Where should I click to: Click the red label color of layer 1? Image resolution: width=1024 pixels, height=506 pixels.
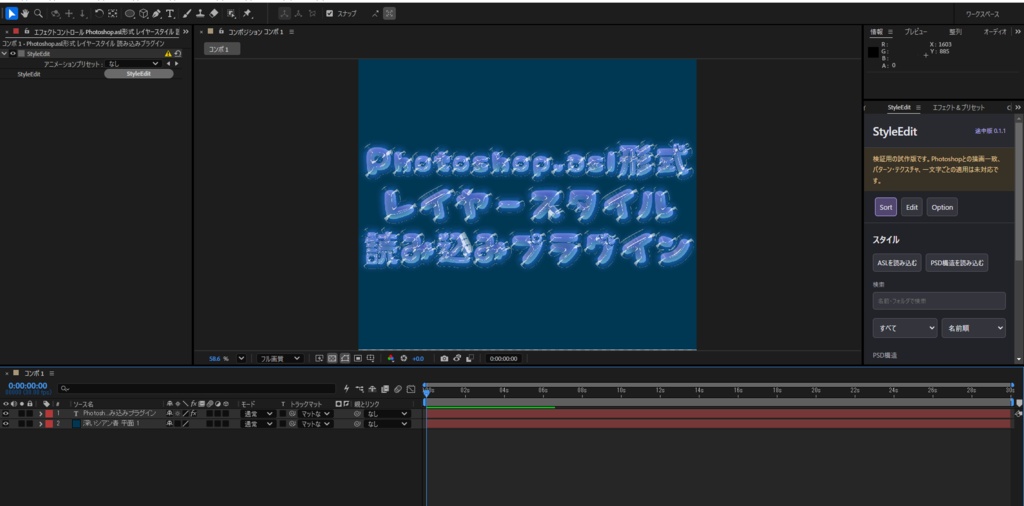coord(49,413)
